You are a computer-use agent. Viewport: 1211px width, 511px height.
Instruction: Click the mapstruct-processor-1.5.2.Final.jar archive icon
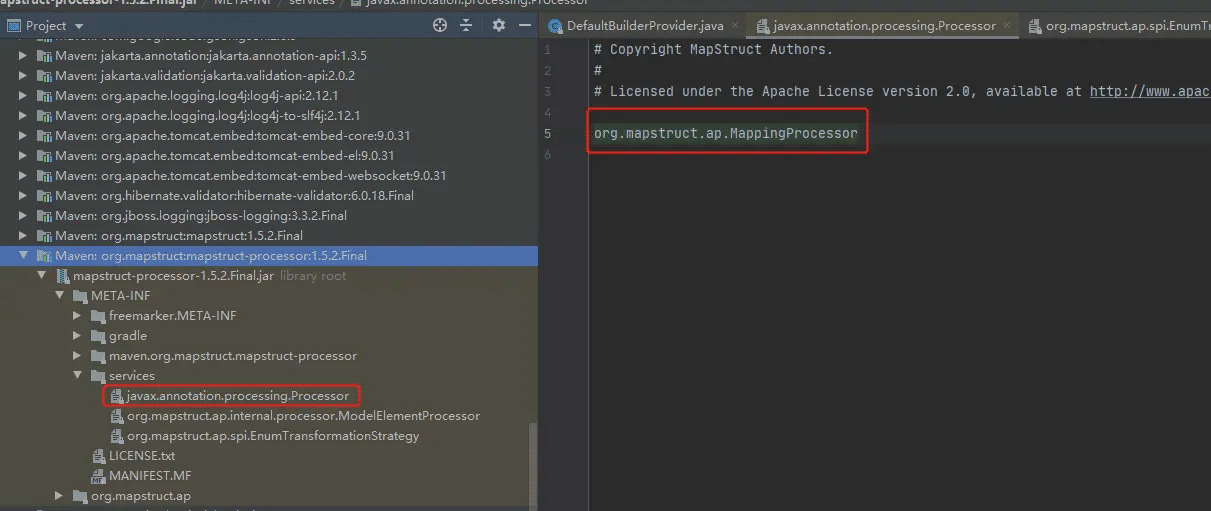pyautogui.click(x=63, y=276)
